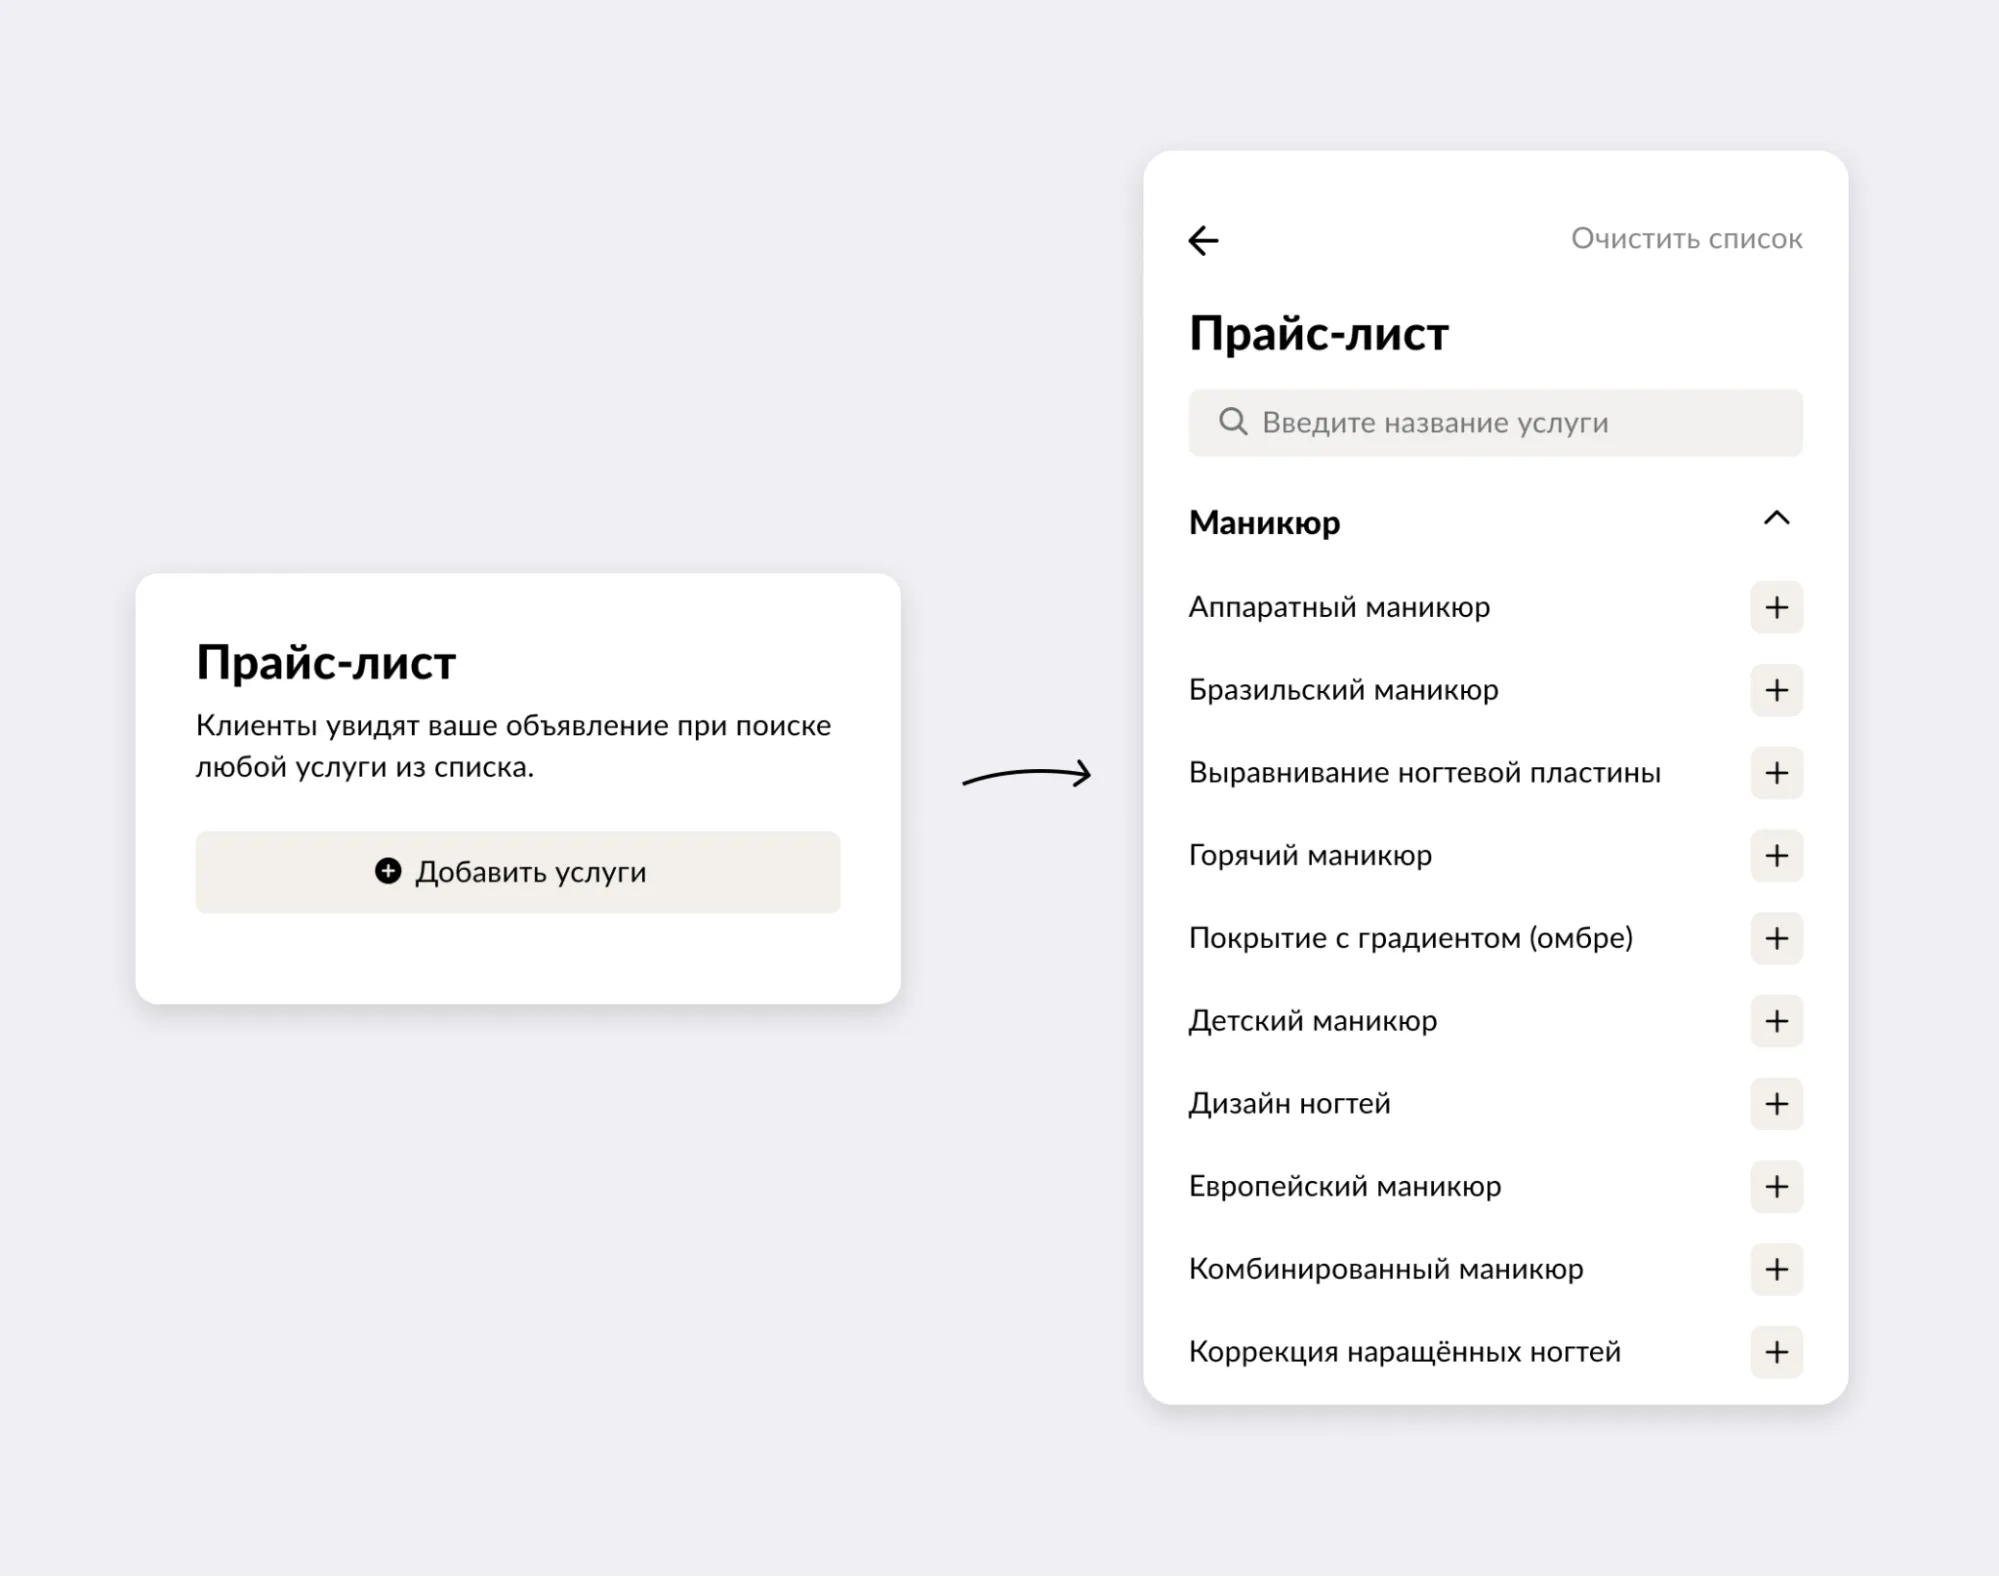Select the Горячий маникюр service label
This screenshot has width=1999, height=1577.
tap(1310, 856)
